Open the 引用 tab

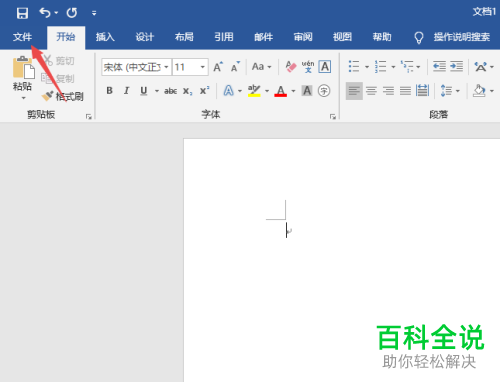tap(224, 37)
